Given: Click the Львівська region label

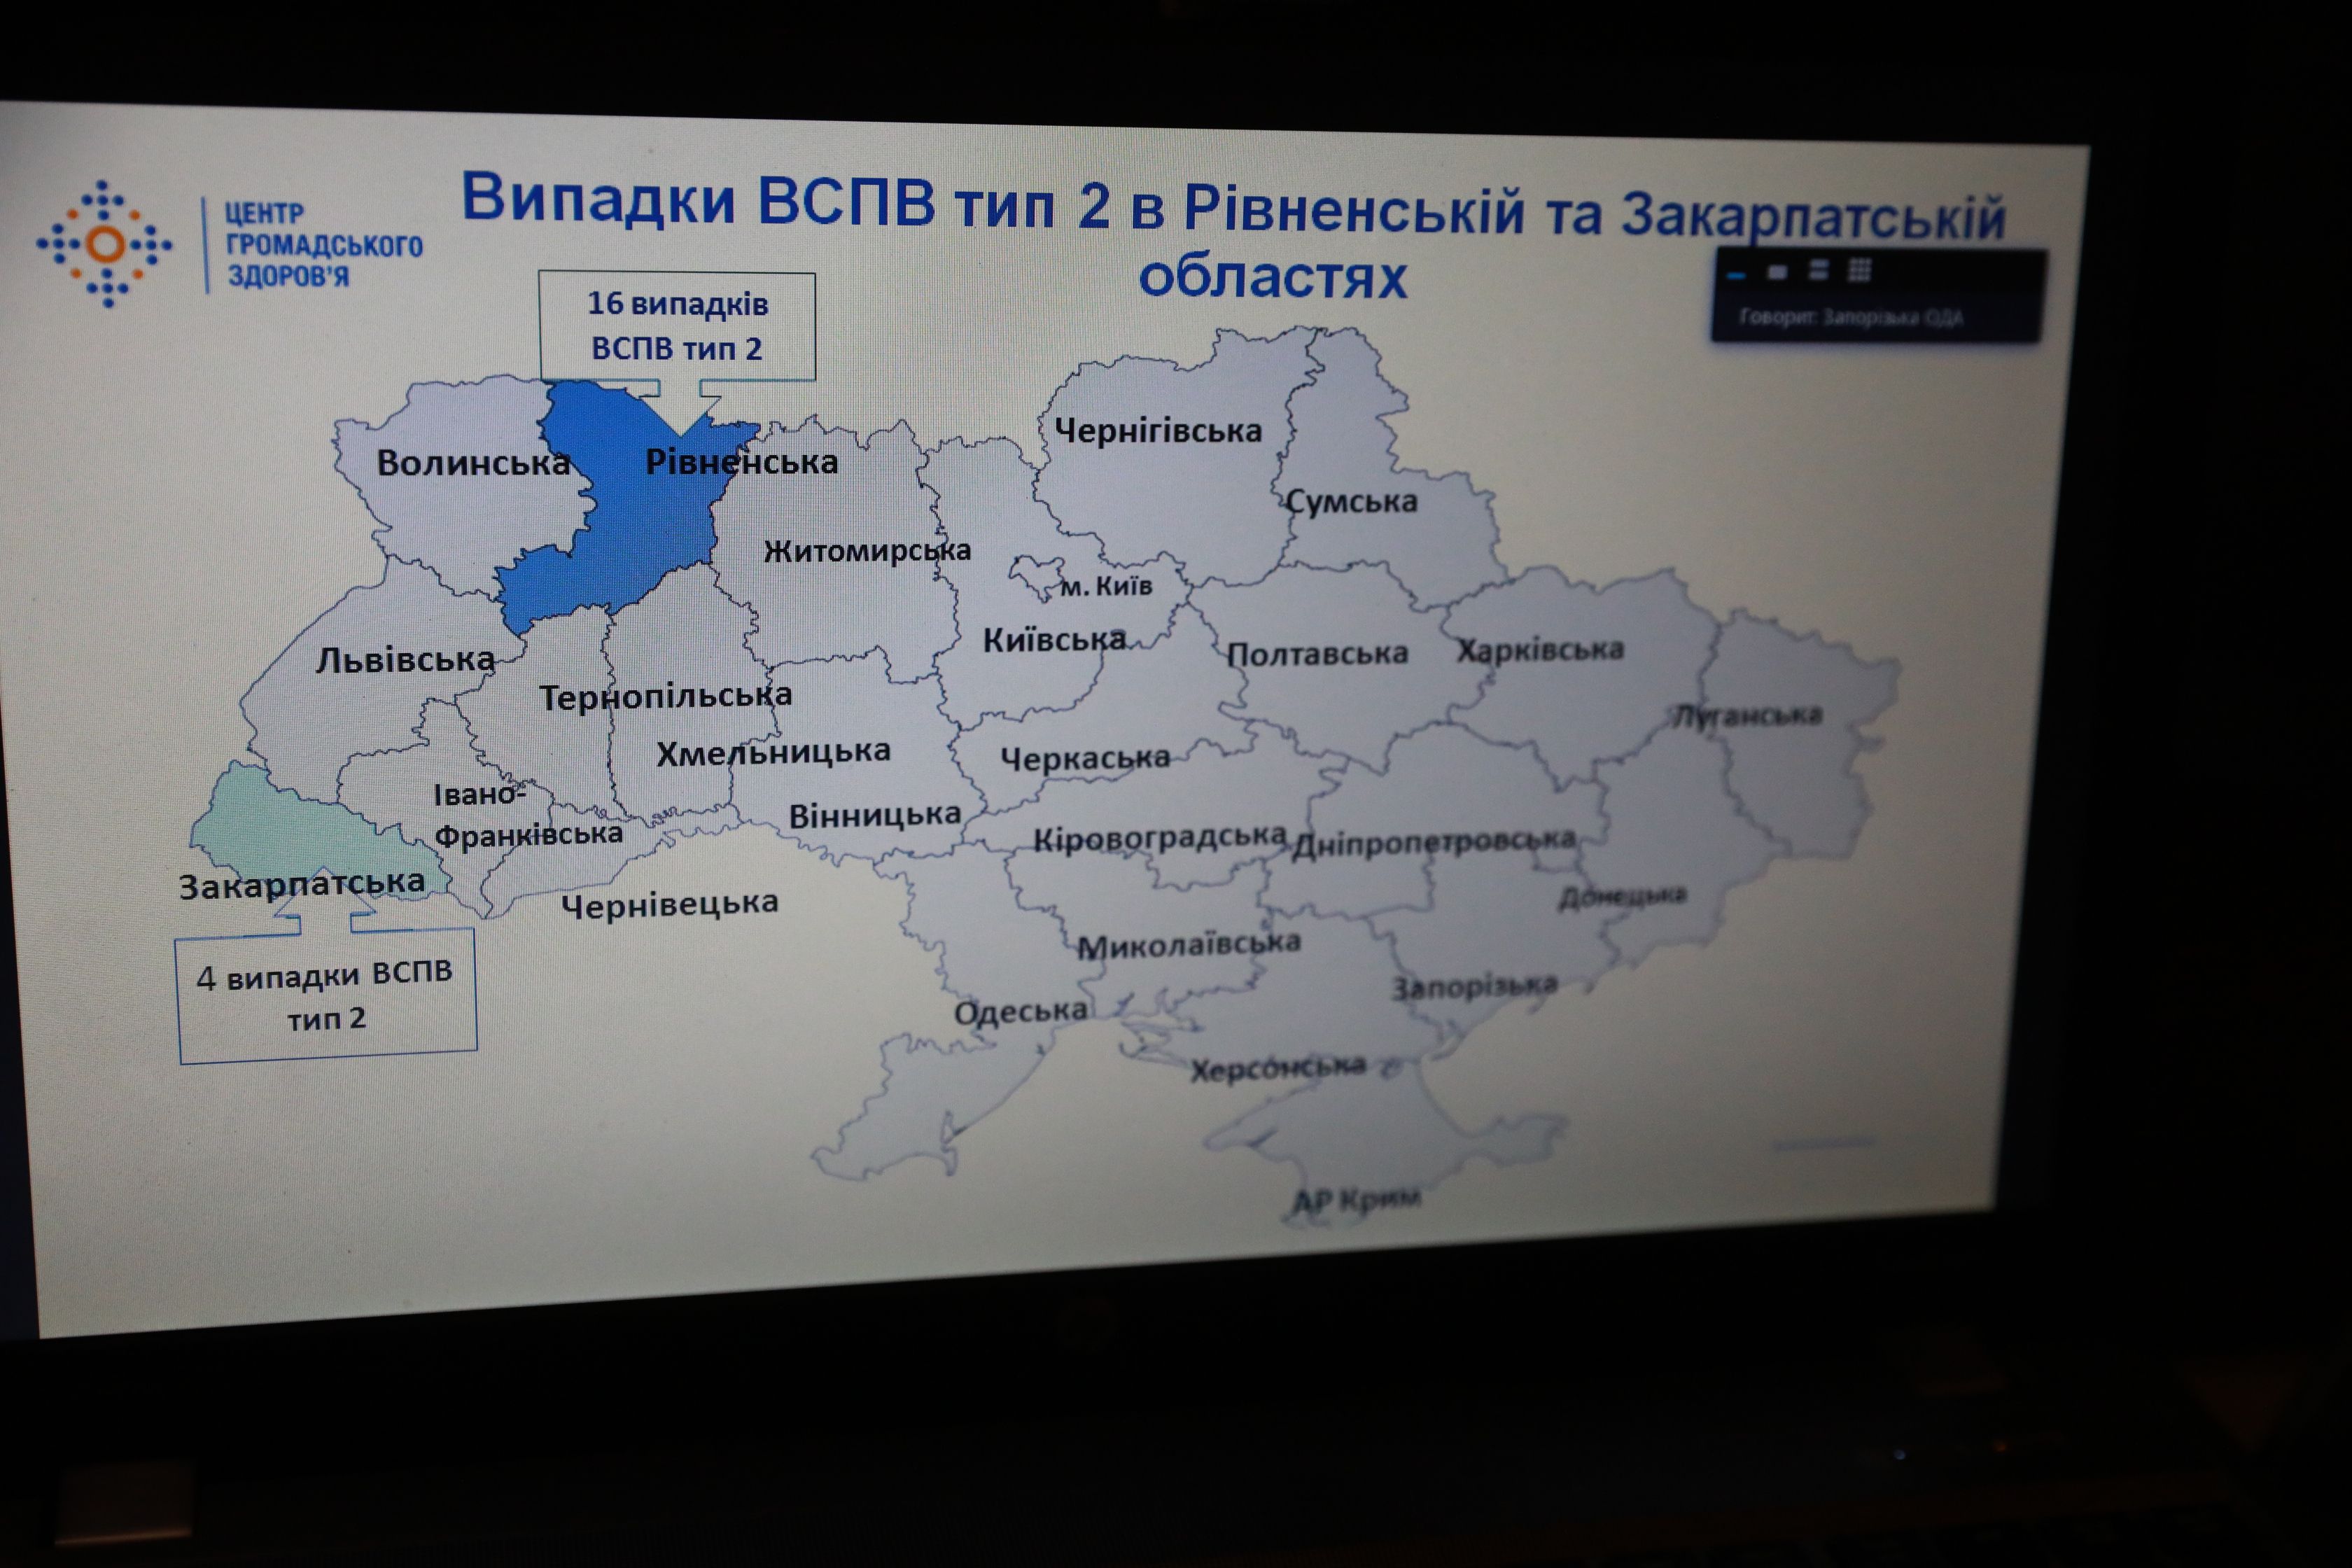Looking at the screenshot, I should (x=405, y=660).
